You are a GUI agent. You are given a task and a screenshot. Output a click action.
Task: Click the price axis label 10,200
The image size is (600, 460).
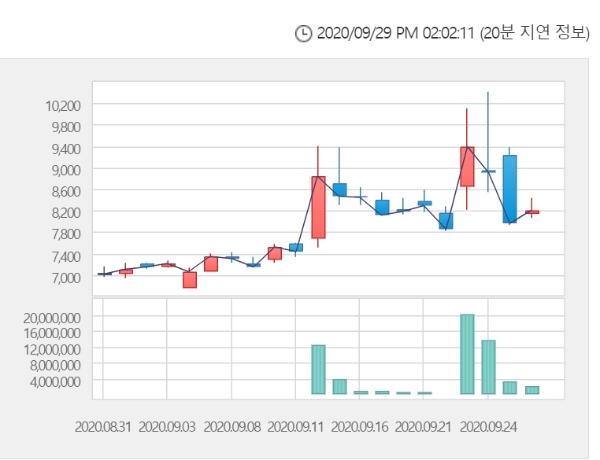[x=63, y=106]
